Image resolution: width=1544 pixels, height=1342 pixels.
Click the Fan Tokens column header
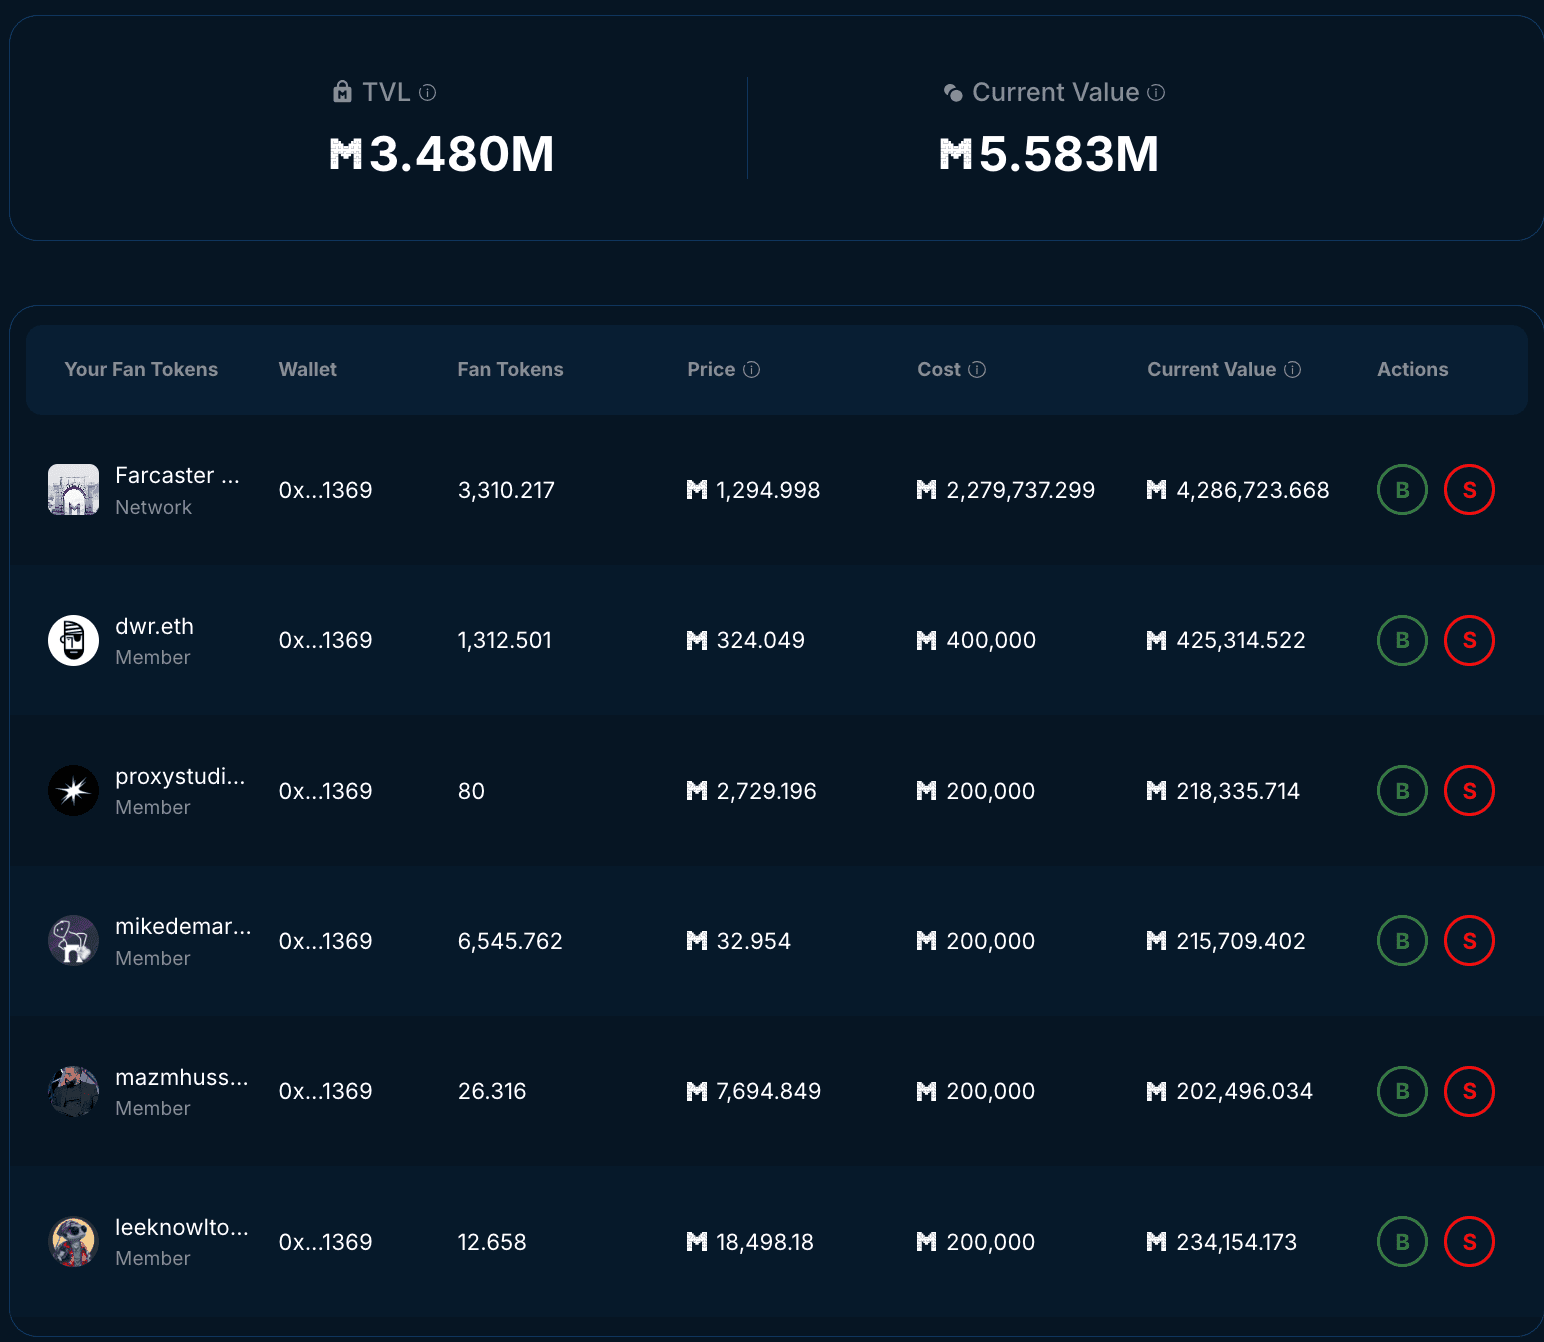pyautogui.click(x=510, y=370)
